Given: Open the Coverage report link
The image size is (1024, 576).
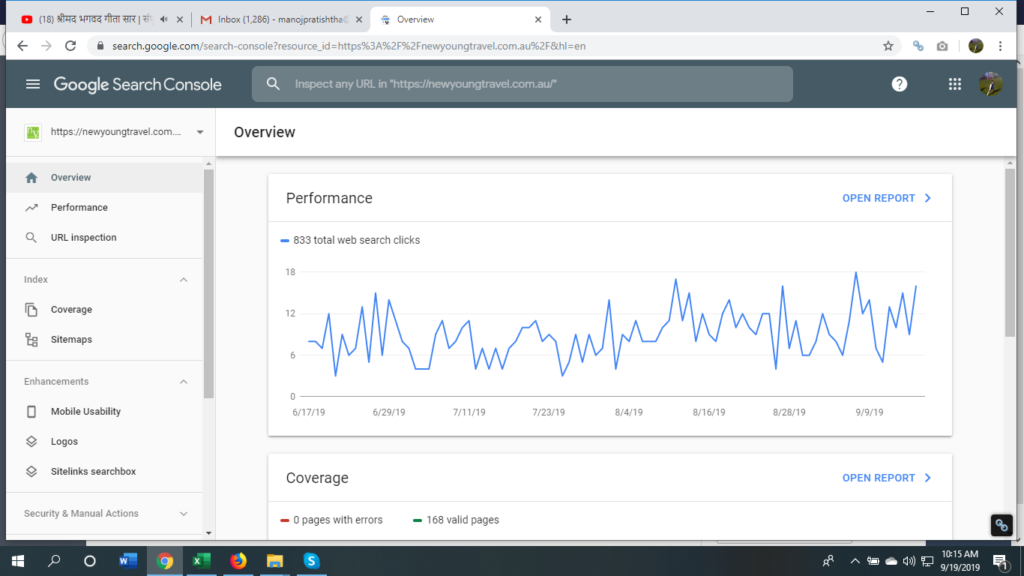Looking at the screenshot, I should 886,478.
